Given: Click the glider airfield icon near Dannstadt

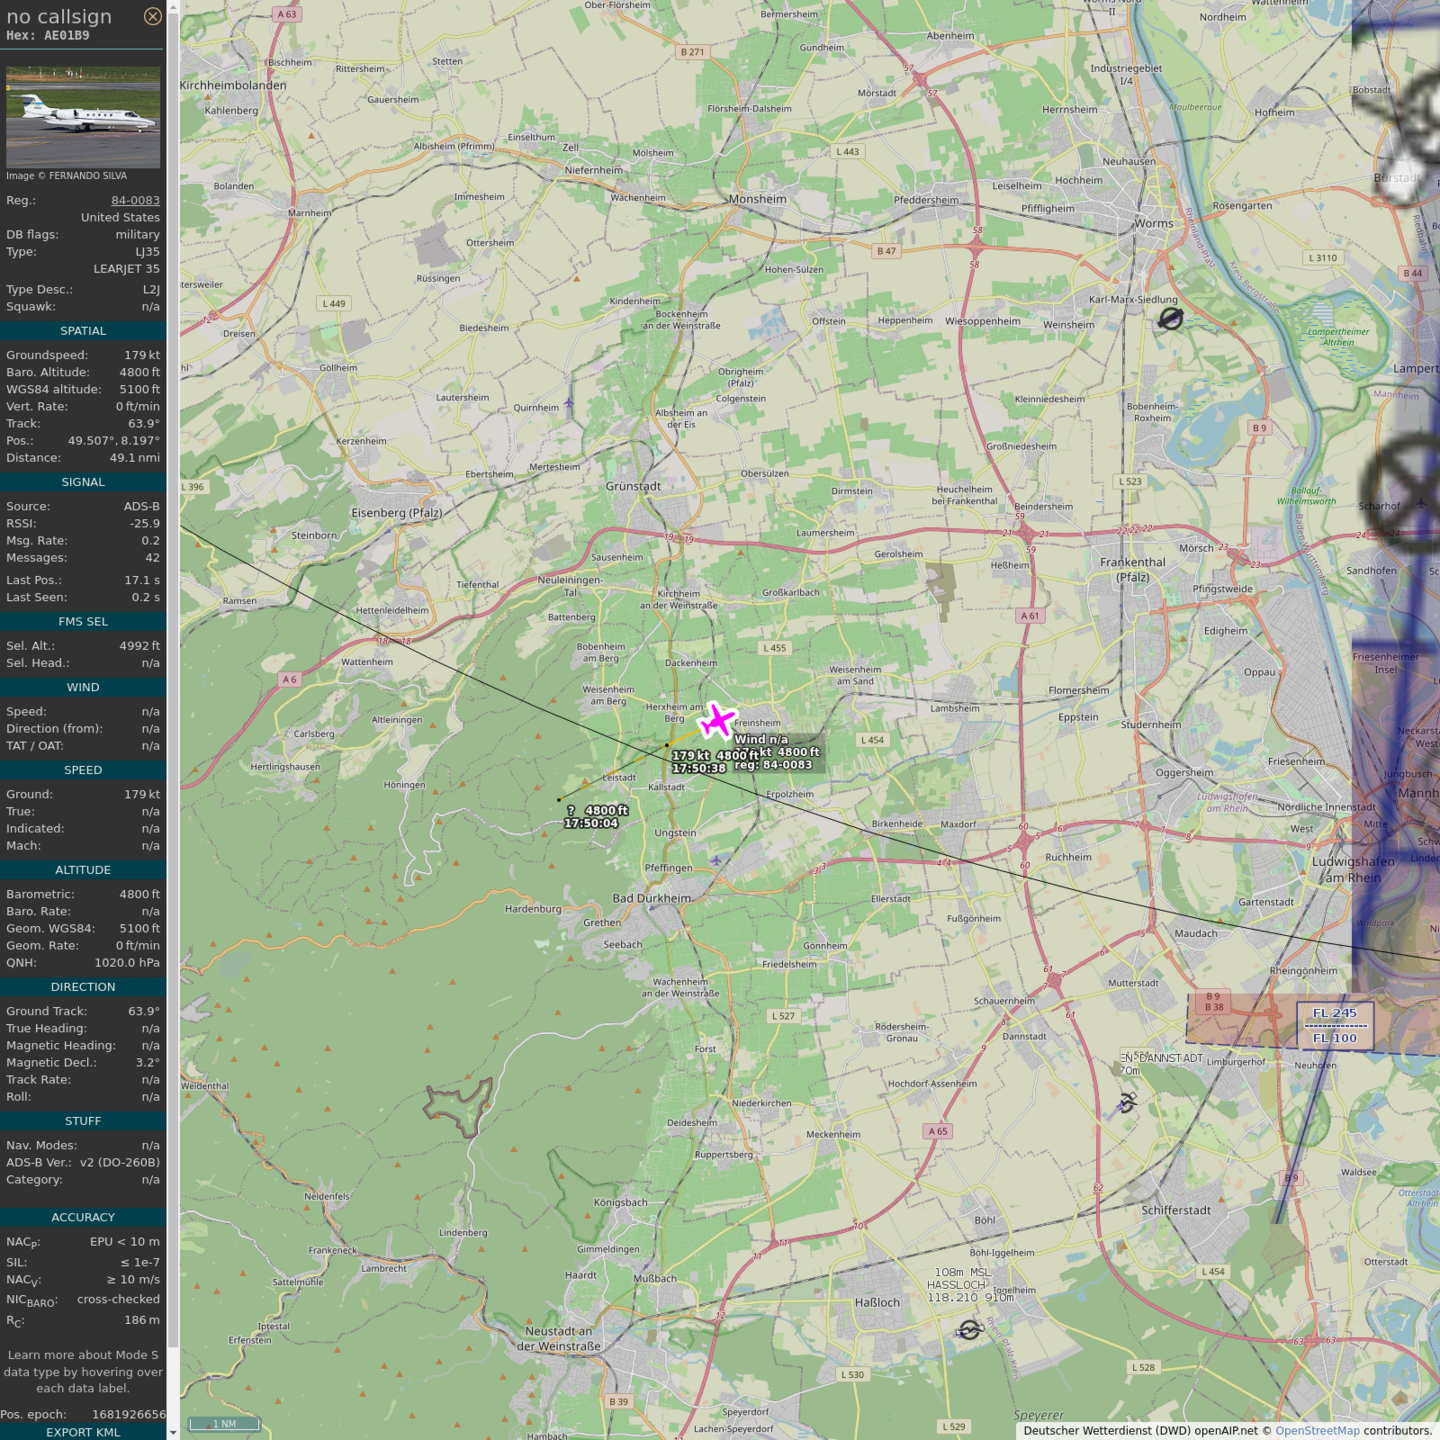Looking at the screenshot, I should pos(1127,1103).
